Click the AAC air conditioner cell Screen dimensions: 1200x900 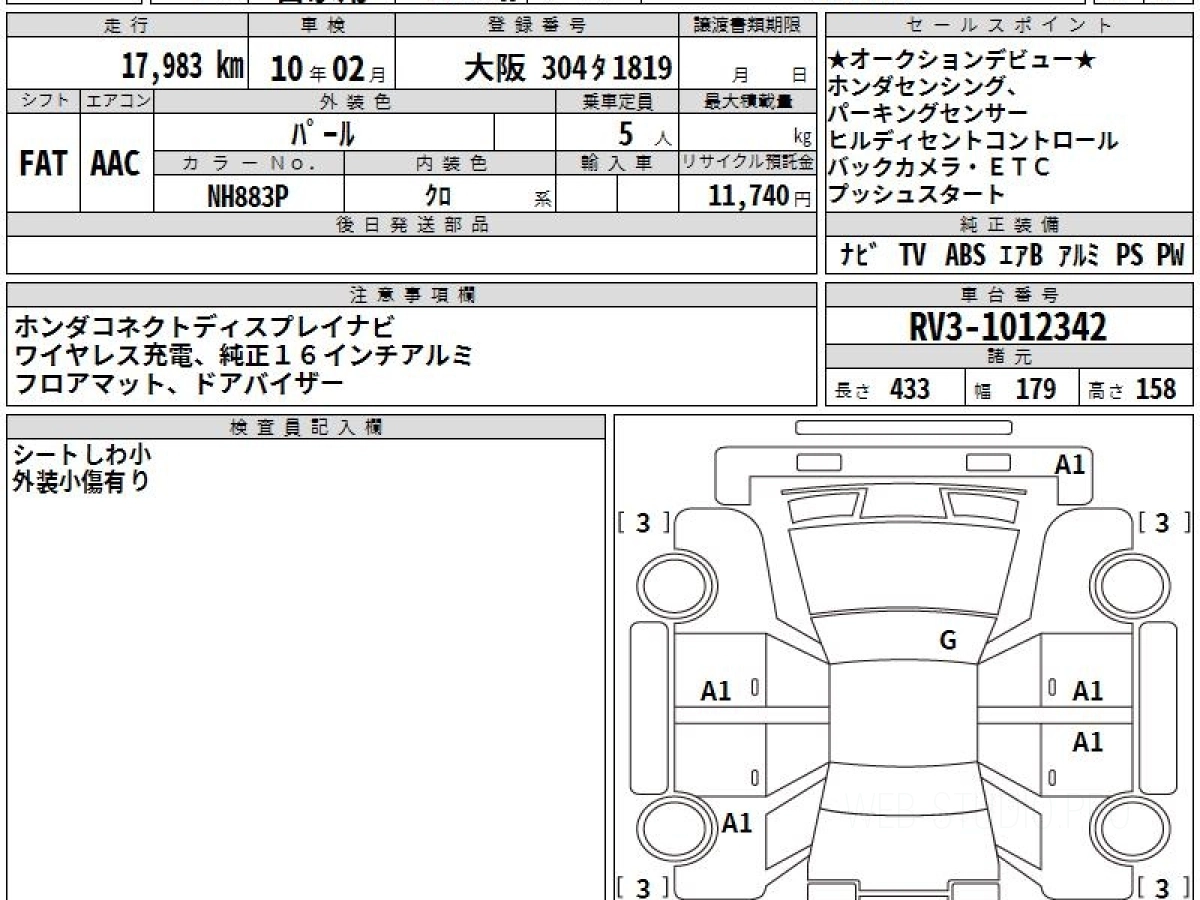coord(116,165)
